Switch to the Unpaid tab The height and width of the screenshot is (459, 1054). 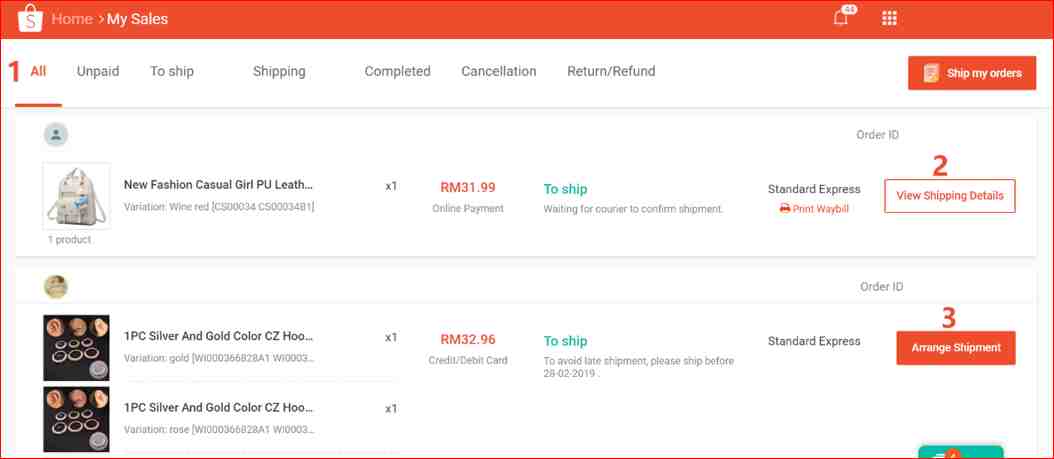98,71
